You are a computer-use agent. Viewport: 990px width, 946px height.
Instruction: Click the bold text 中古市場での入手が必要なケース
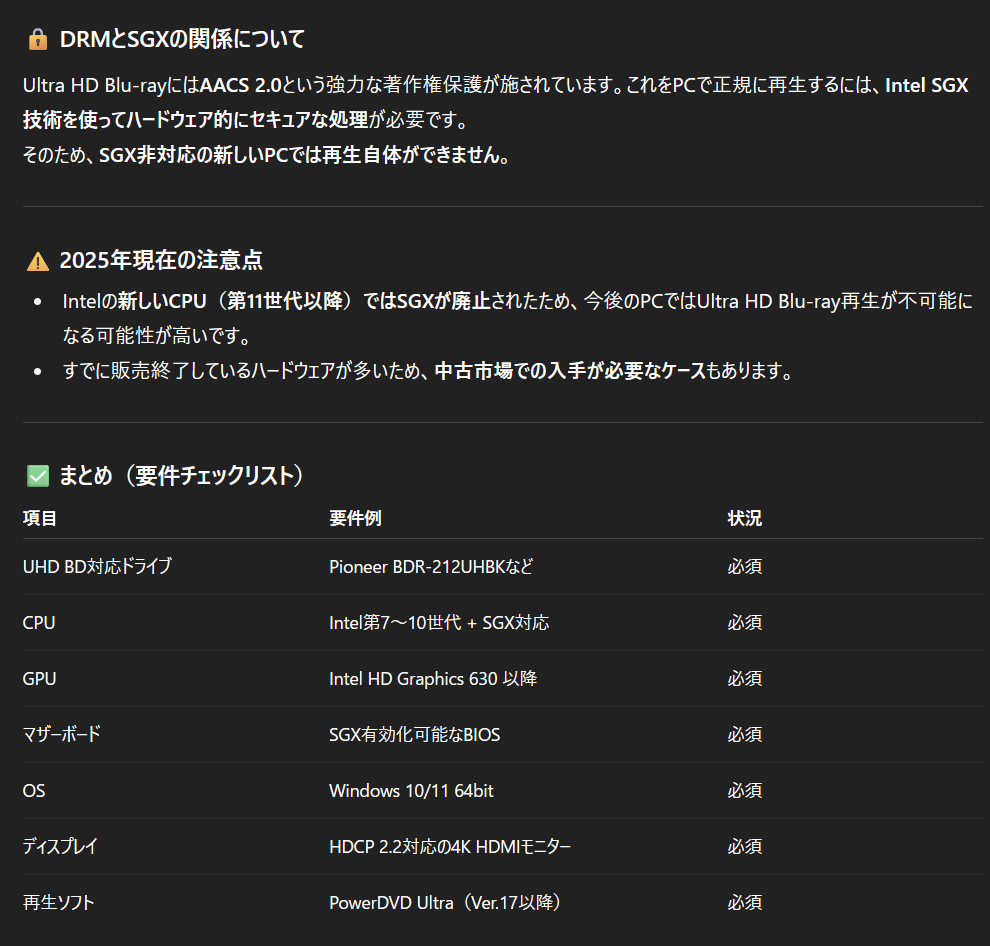coord(570,371)
